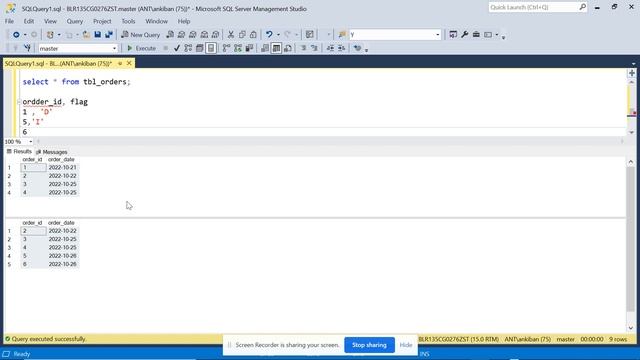Open the Toolbox briefcase icon
This screenshot has height=360, width=640.
pyautogui.click(x=476, y=35)
